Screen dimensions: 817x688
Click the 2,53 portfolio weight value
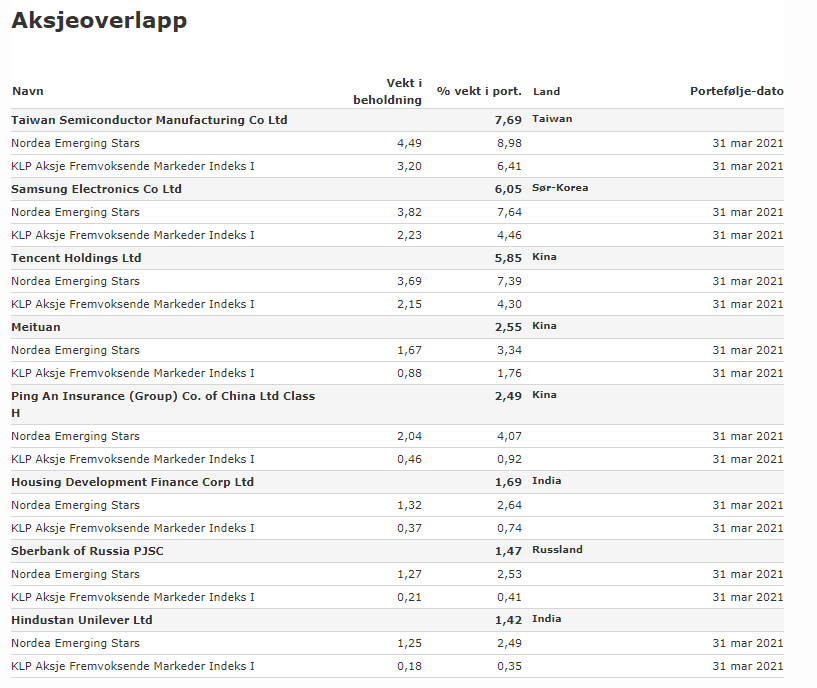(509, 574)
